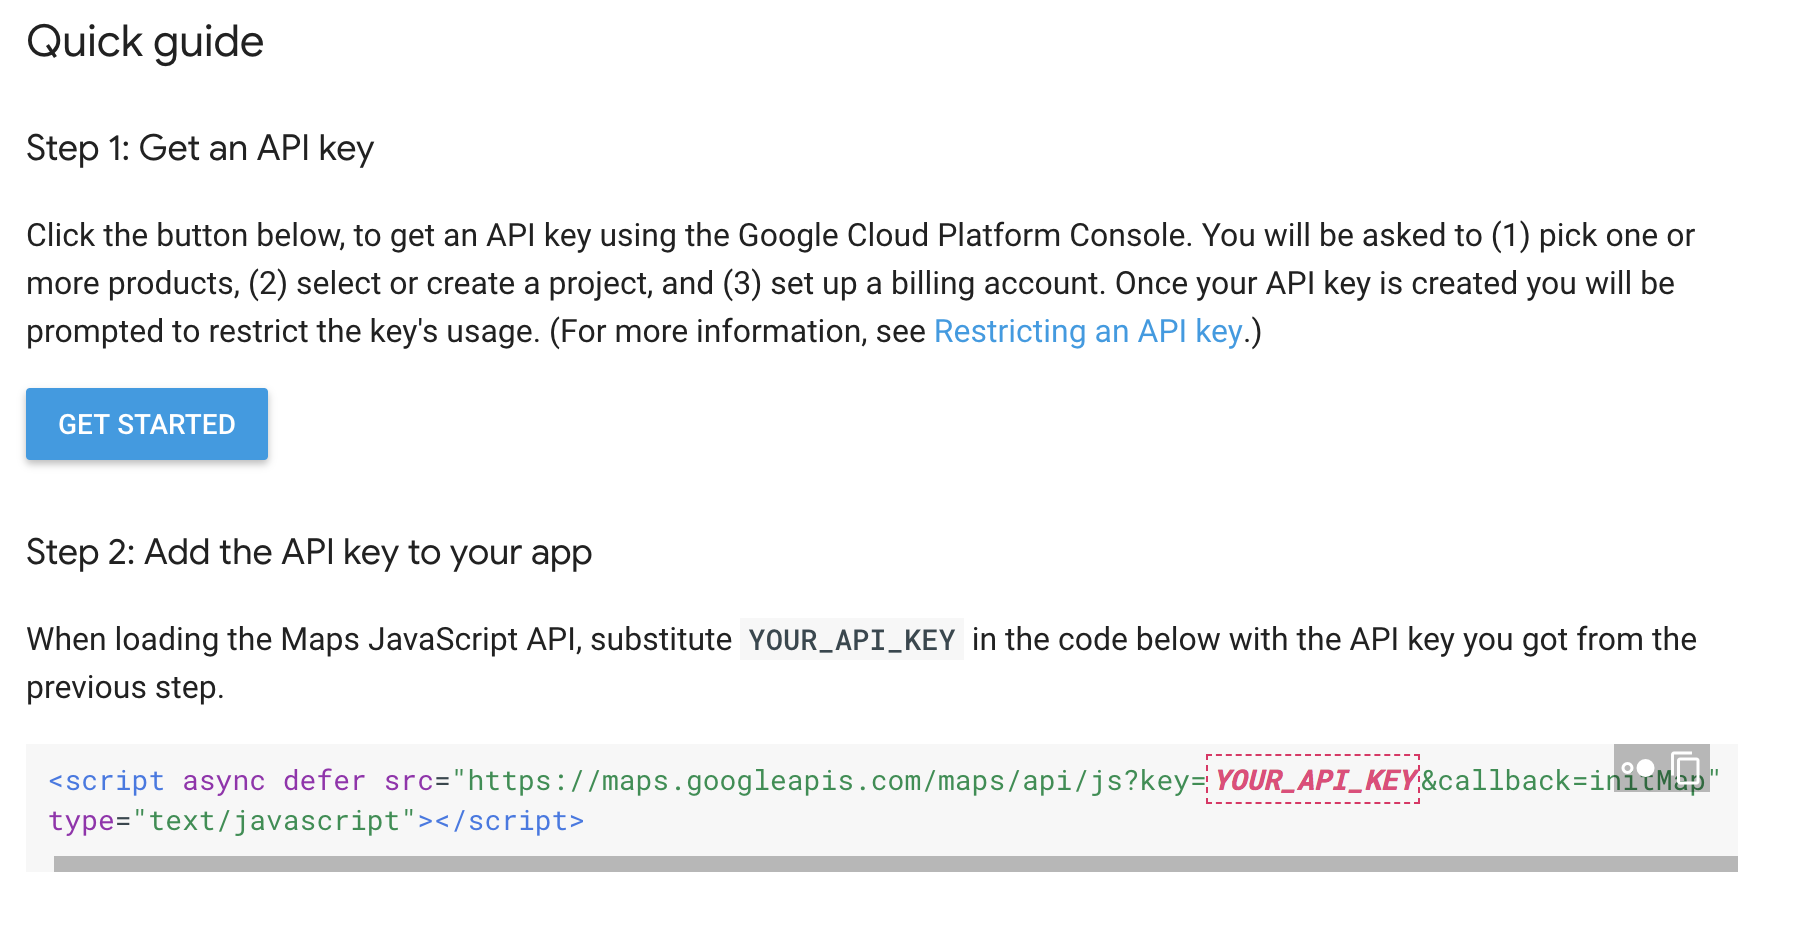This screenshot has width=1796, height=934.
Task: Click the code block horizontal scrollbar
Action: pyautogui.click(x=896, y=864)
